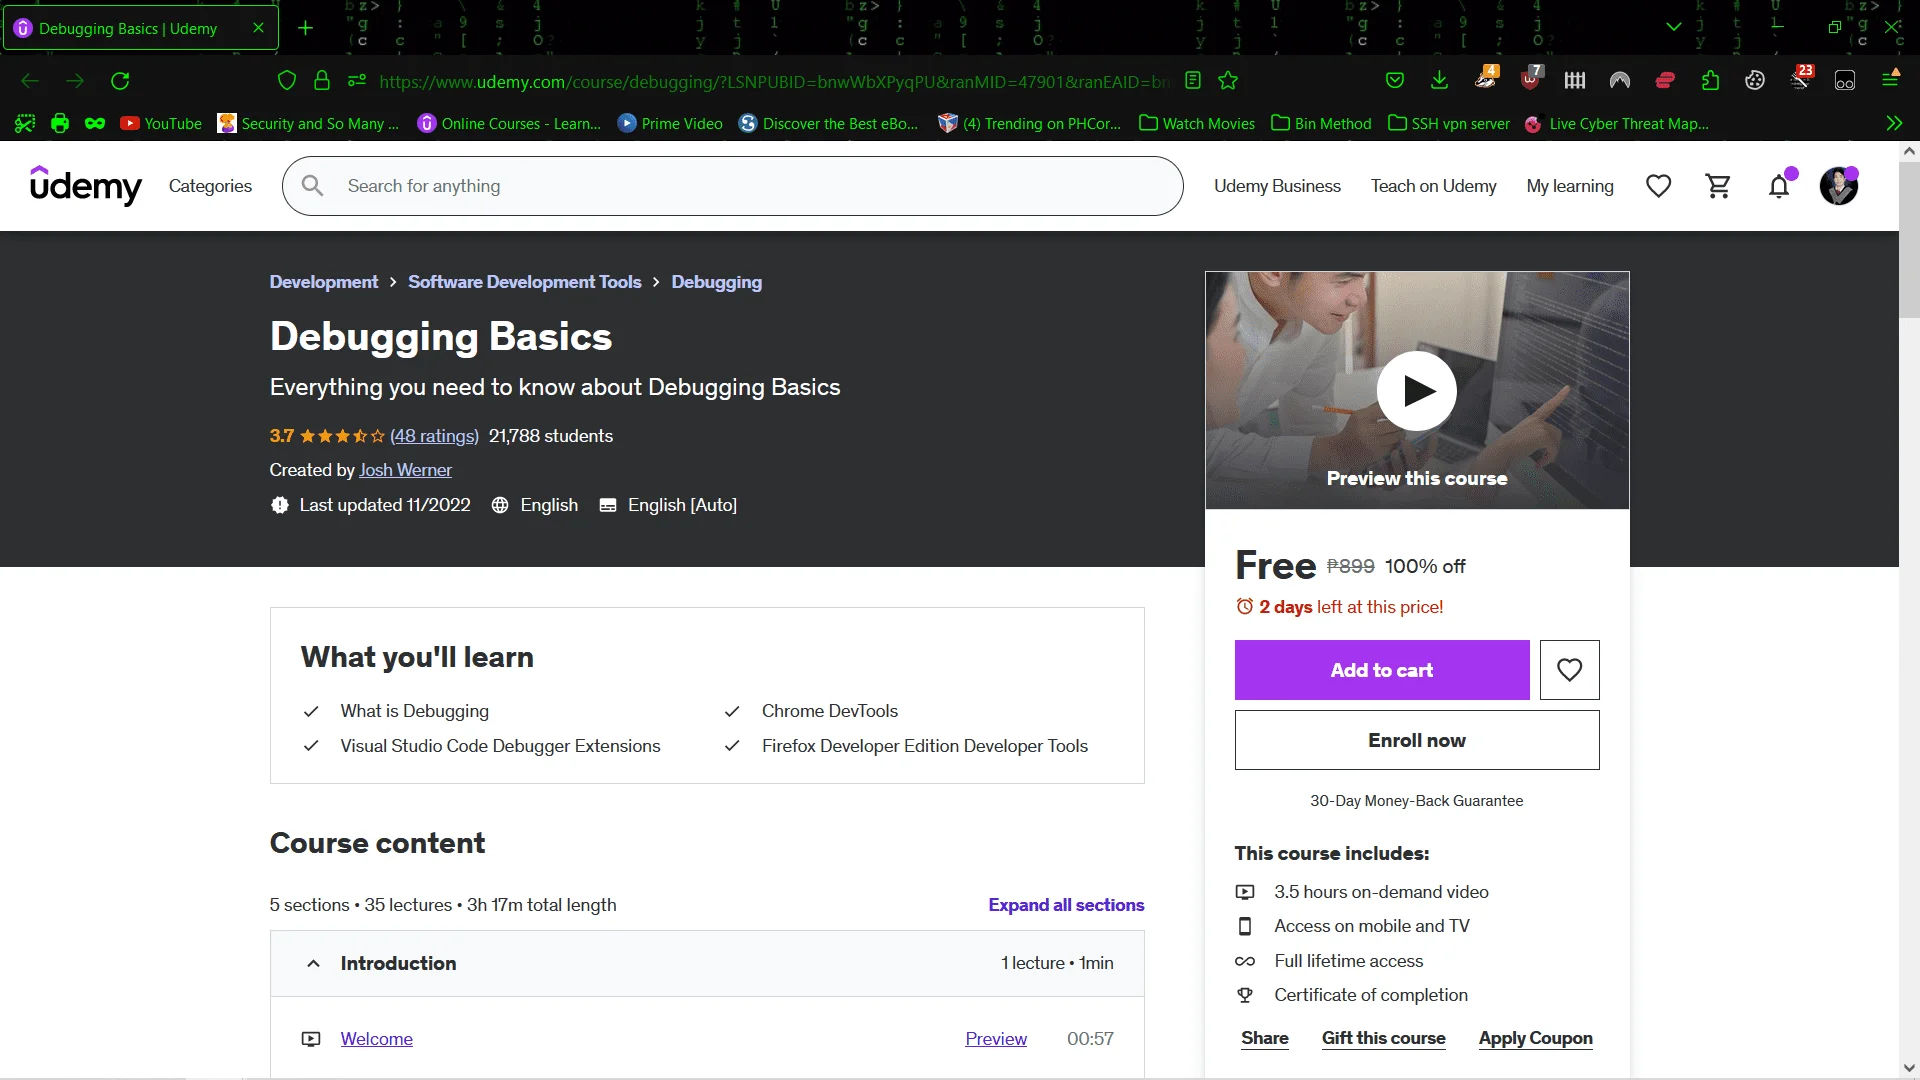Click Apply Coupon
The width and height of the screenshot is (1920, 1080).
click(x=1536, y=1038)
